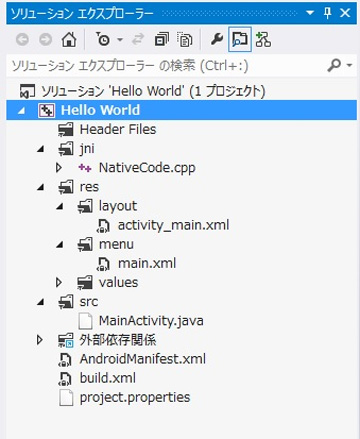Open search options dropdown arrow
360x439 pixels.
pyautogui.click(x=349, y=65)
